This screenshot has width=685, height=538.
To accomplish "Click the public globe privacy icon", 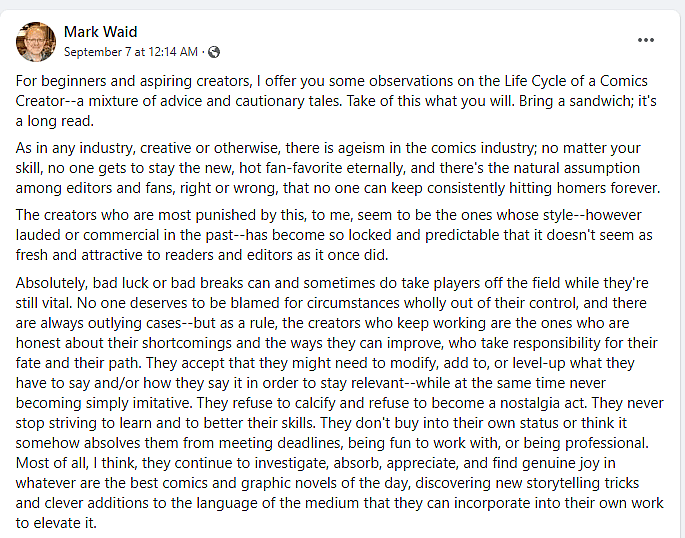I will point(214,51).
